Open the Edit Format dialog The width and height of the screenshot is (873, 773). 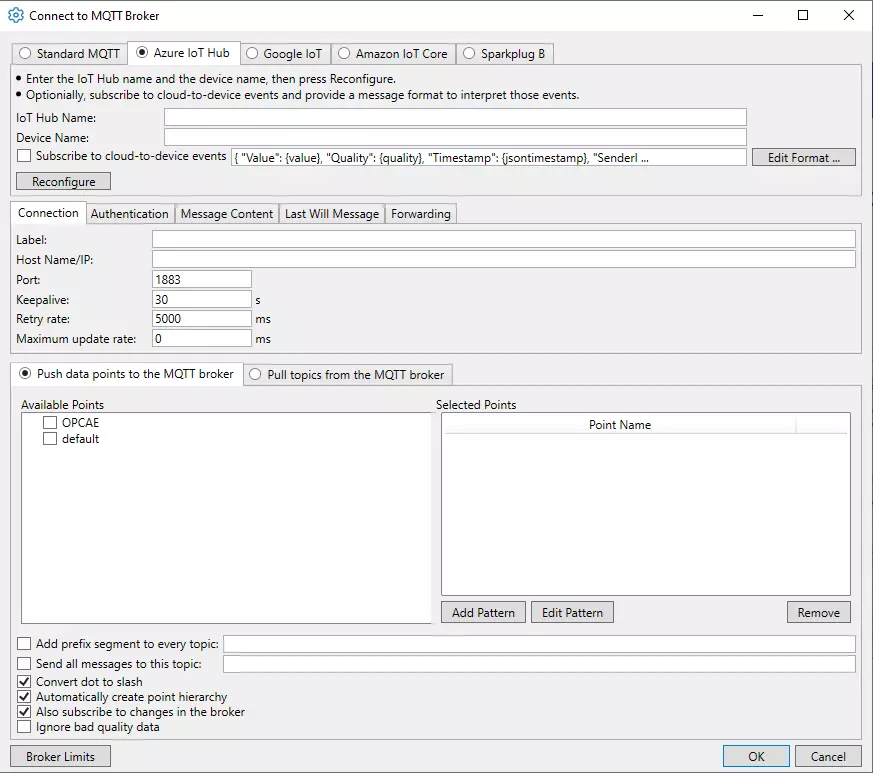803,158
